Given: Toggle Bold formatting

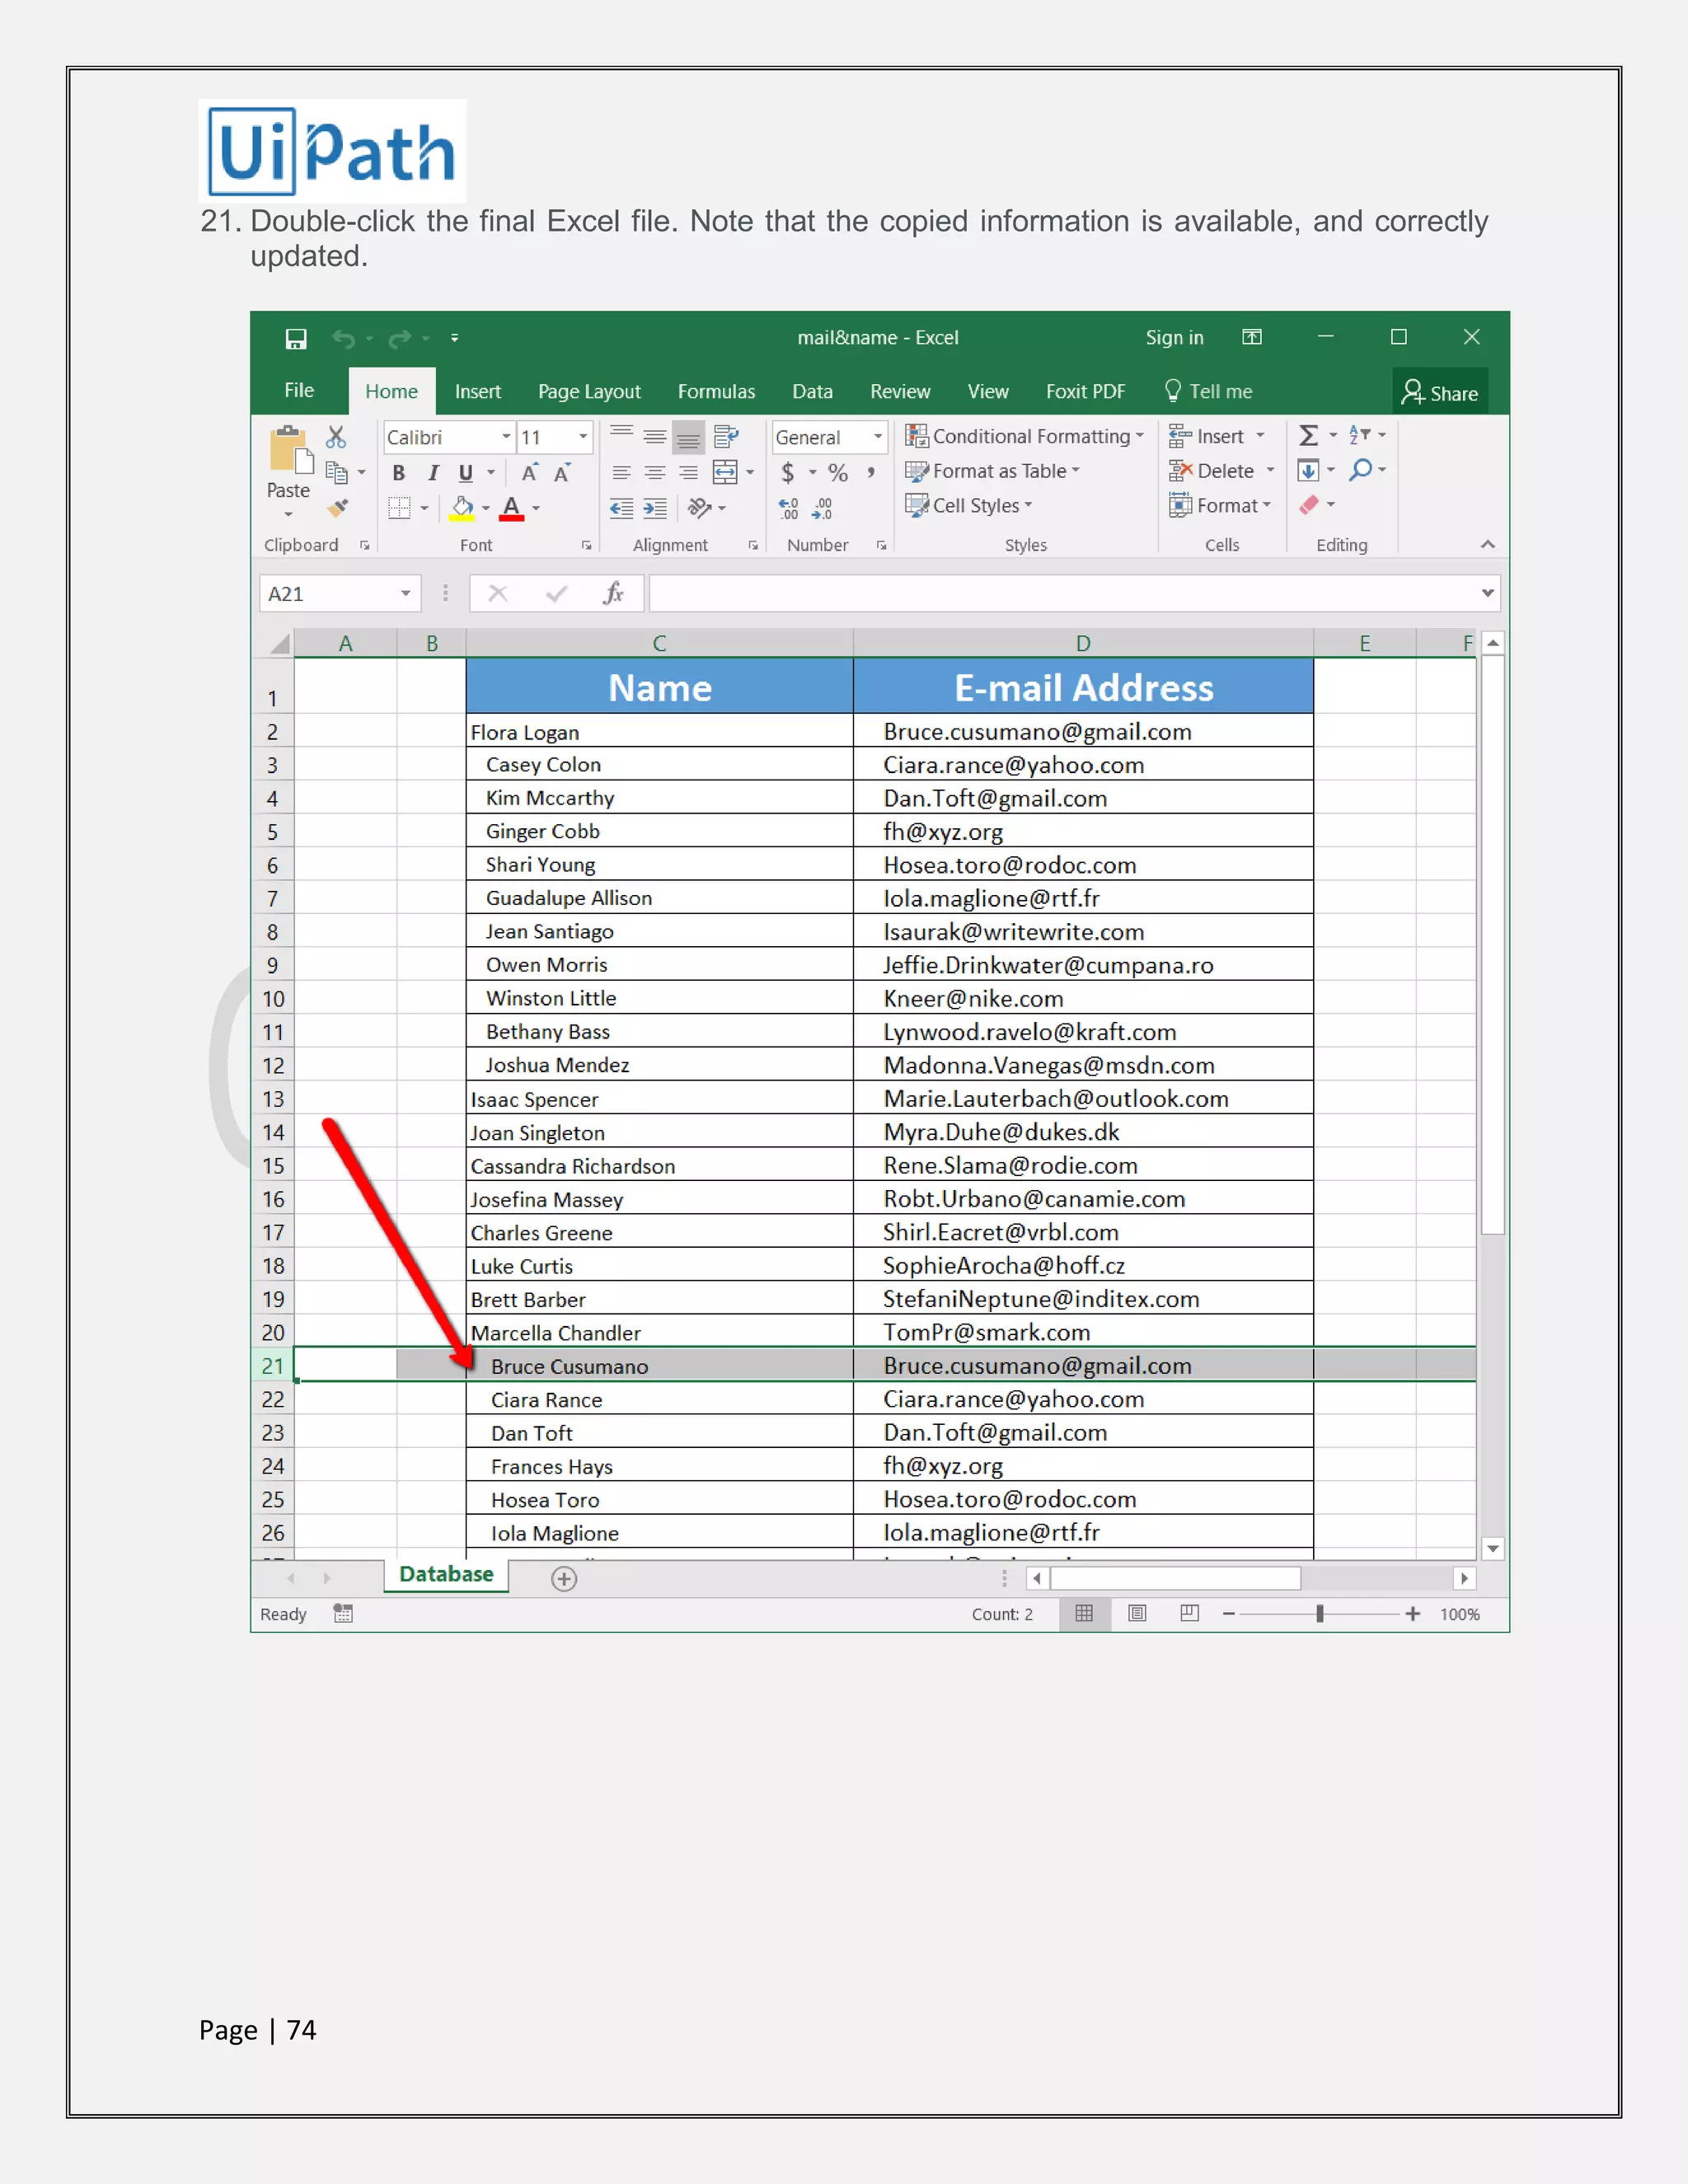Looking at the screenshot, I should (x=399, y=473).
